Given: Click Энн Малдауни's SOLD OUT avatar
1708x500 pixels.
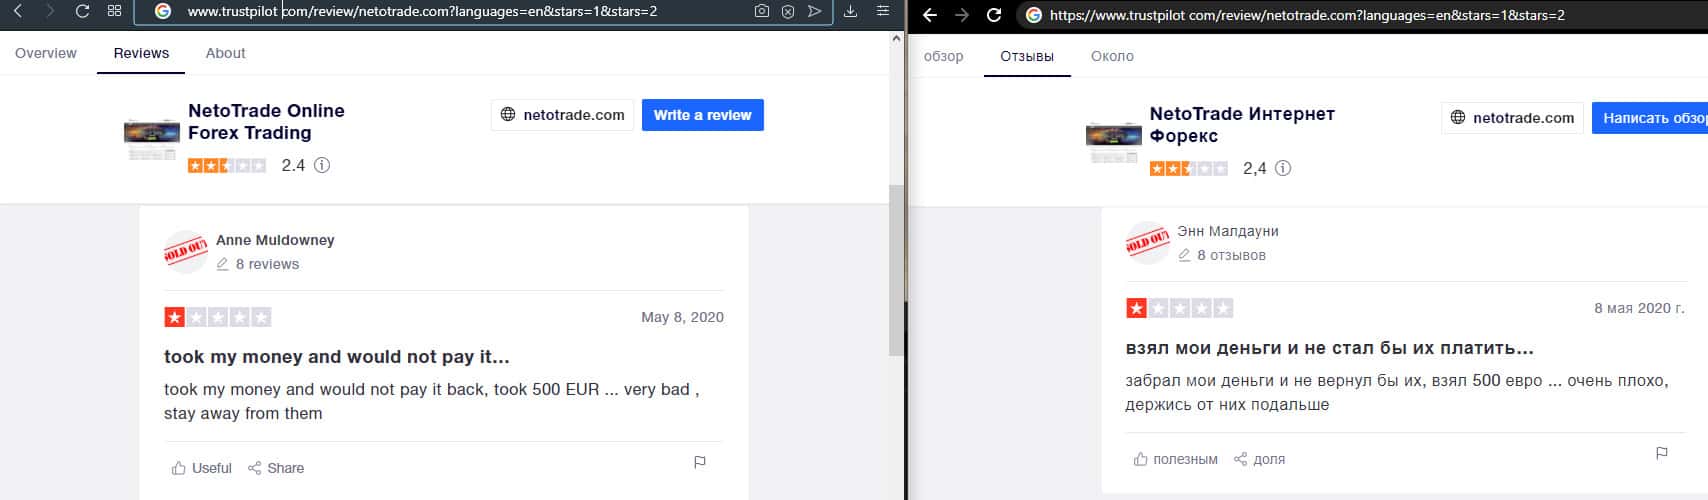Looking at the screenshot, I should (1147, 242).
